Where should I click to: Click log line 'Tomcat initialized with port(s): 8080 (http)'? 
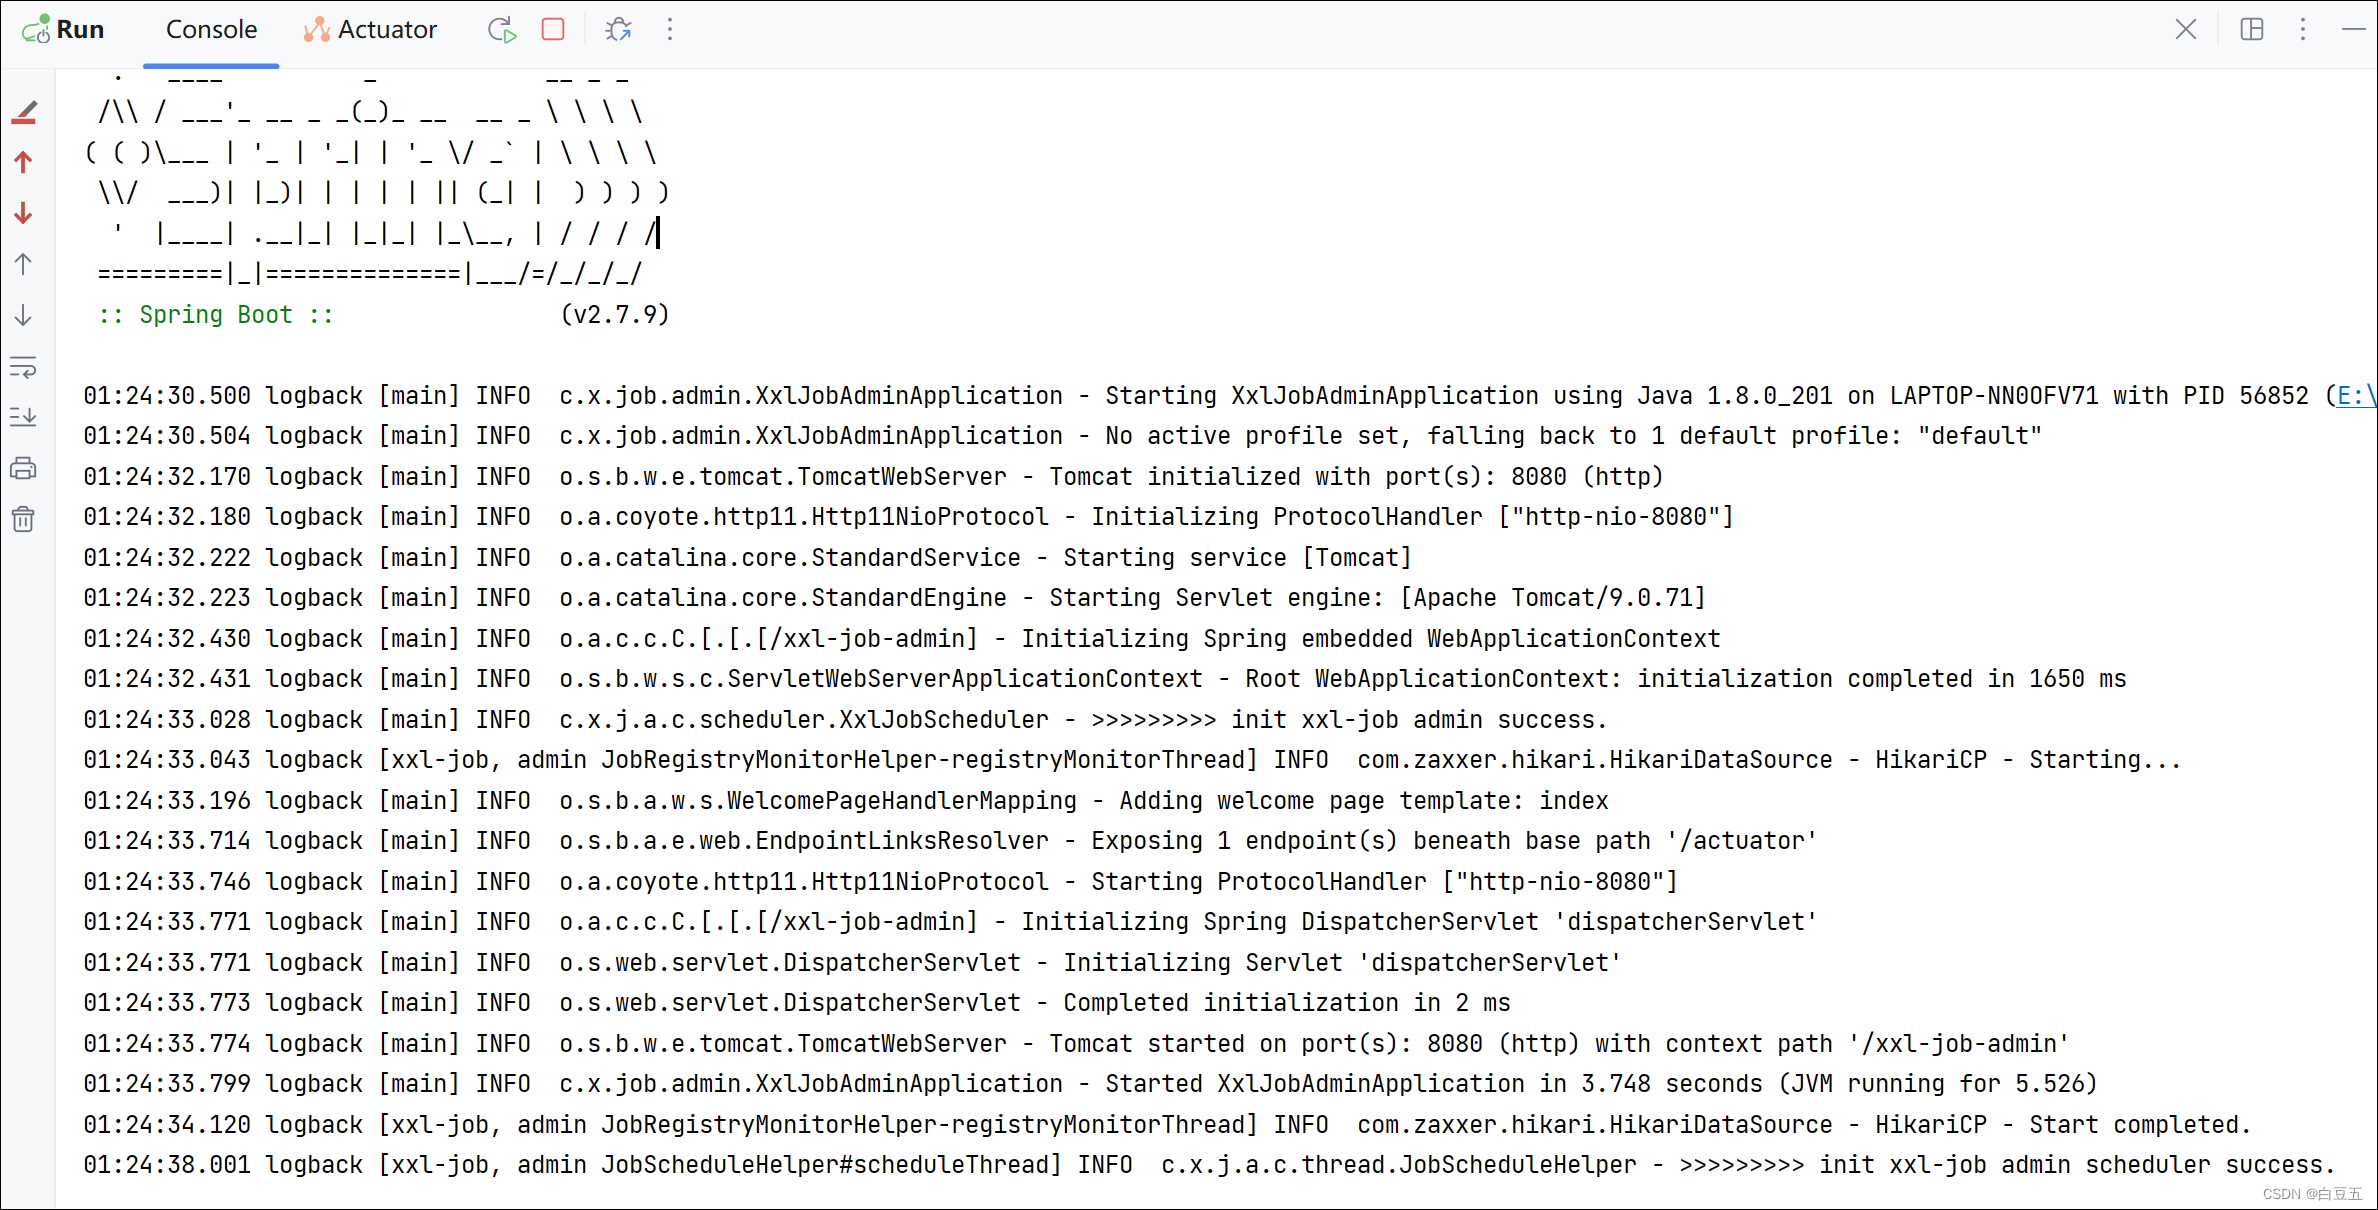(x=873, y=477)
